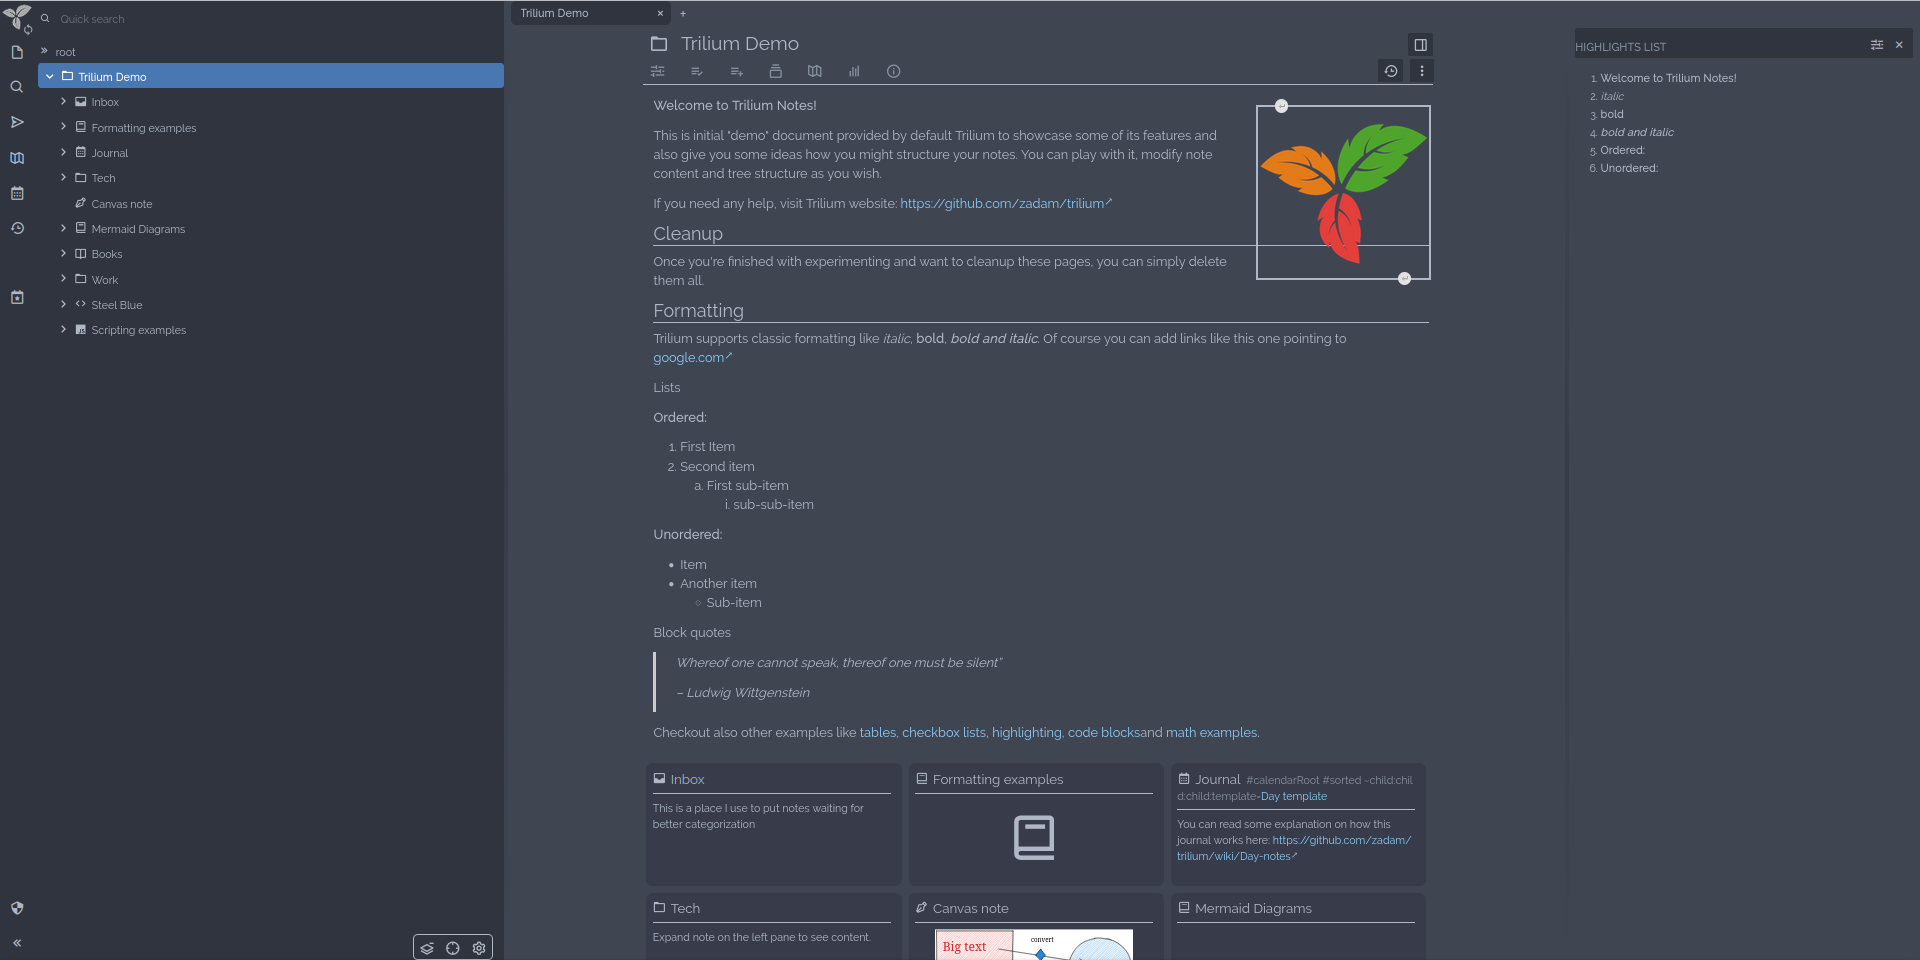Open the note map icon in left sidebar
Viewport: 1920px width, 960px height.
click(17, 158)
